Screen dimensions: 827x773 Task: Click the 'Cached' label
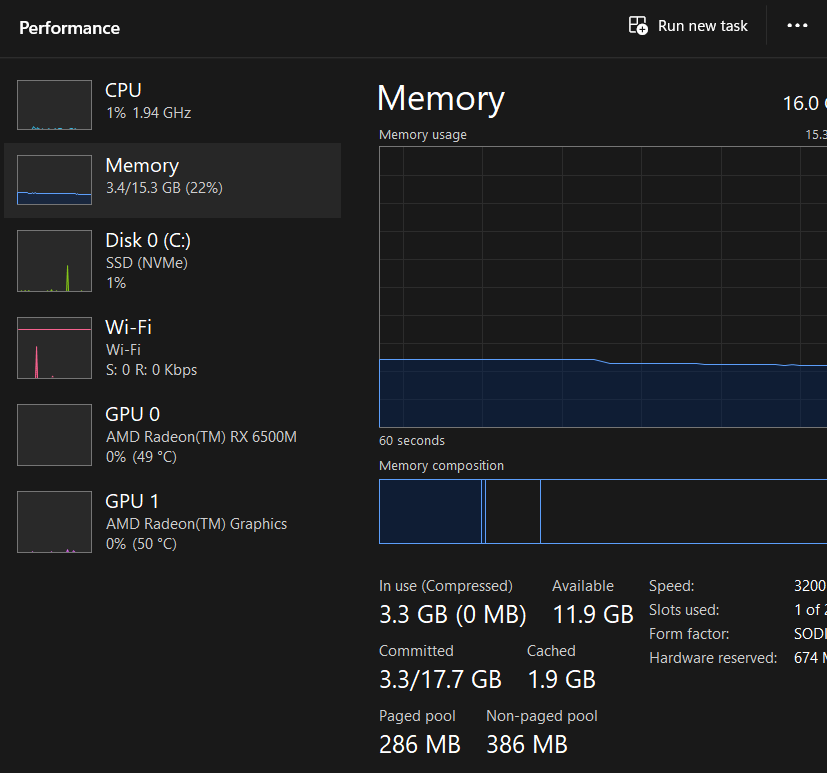551,651
